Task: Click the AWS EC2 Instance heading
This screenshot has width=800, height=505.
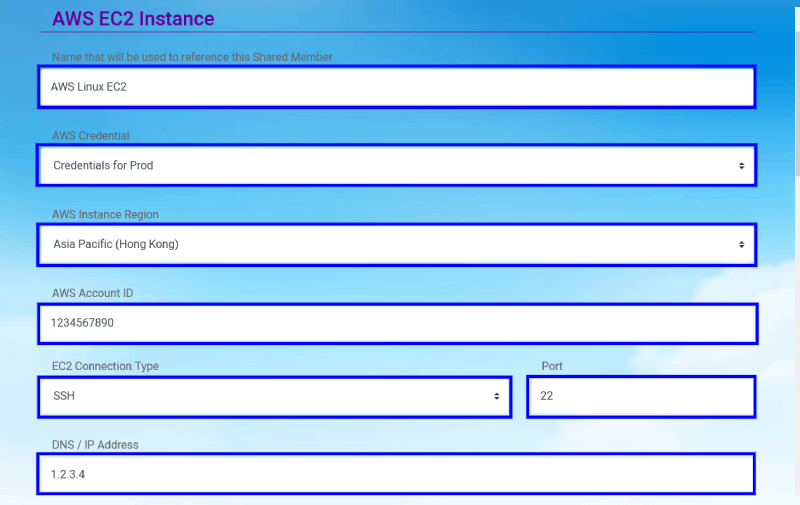Action: coord(133,18)
